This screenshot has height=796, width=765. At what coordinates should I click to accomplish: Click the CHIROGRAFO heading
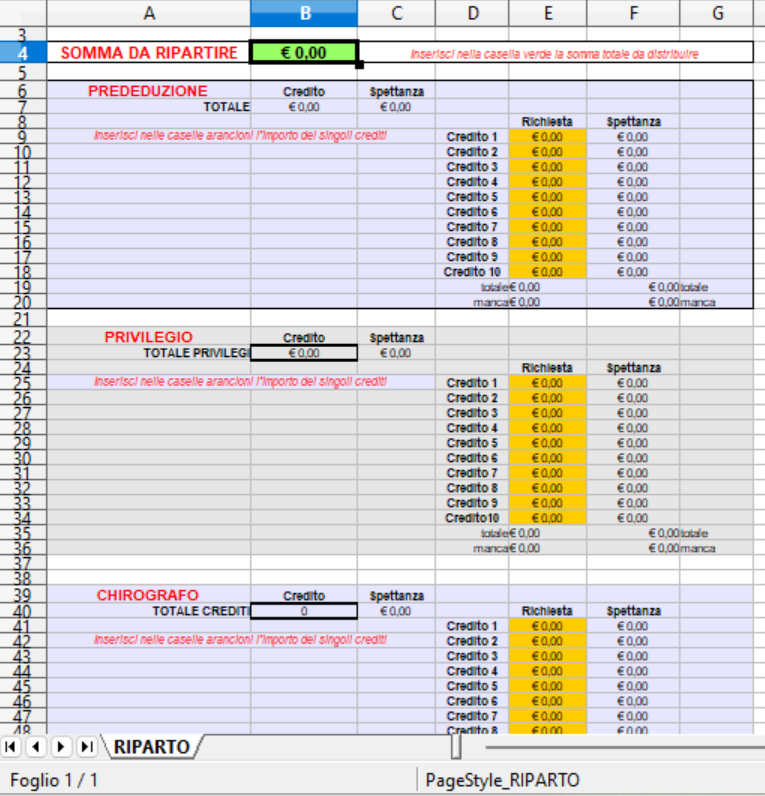coord(148,595)
